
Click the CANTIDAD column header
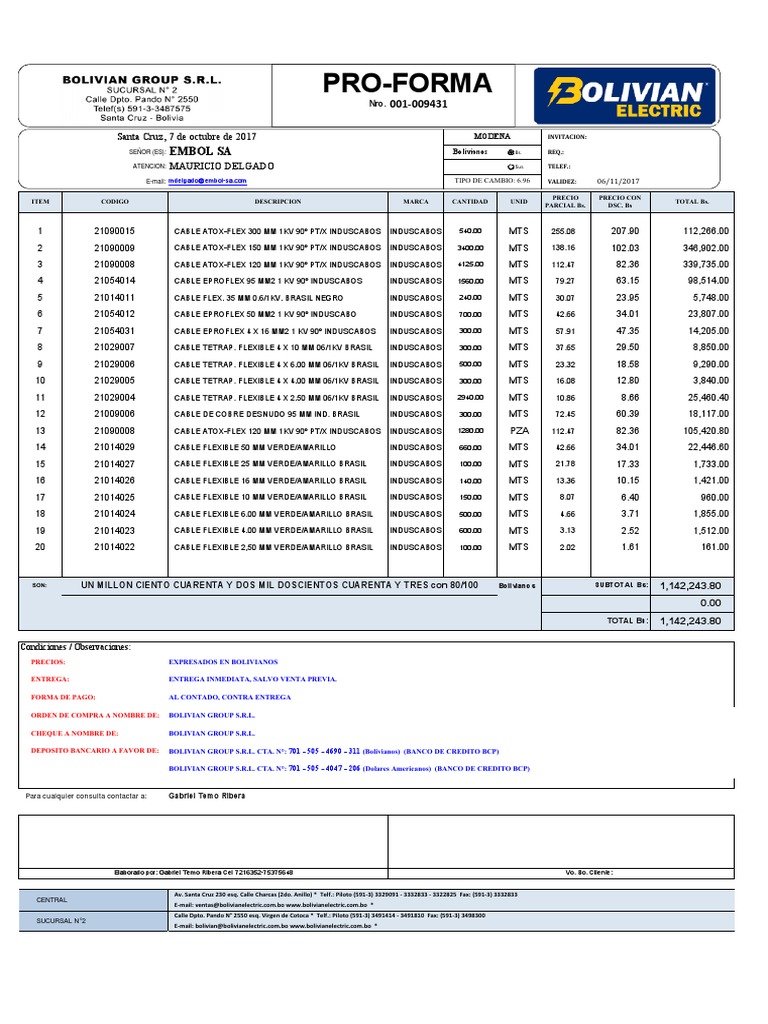(470, 202)
